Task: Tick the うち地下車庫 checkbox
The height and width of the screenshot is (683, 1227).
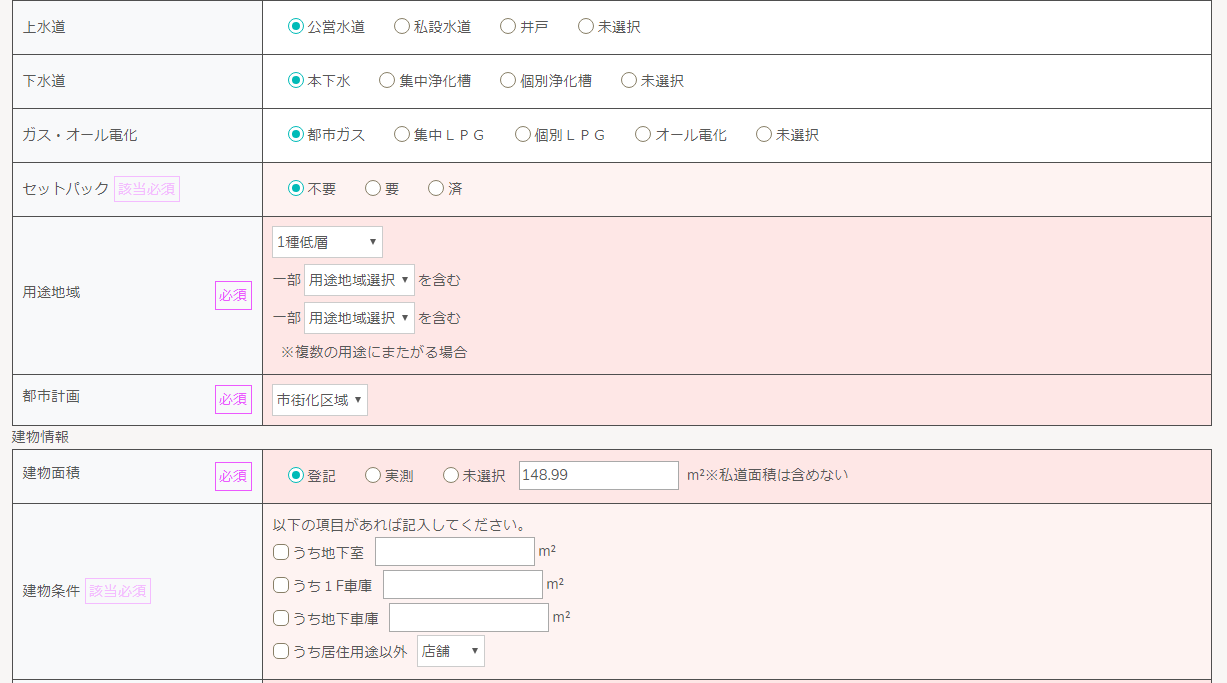Action: coord(281,618)
